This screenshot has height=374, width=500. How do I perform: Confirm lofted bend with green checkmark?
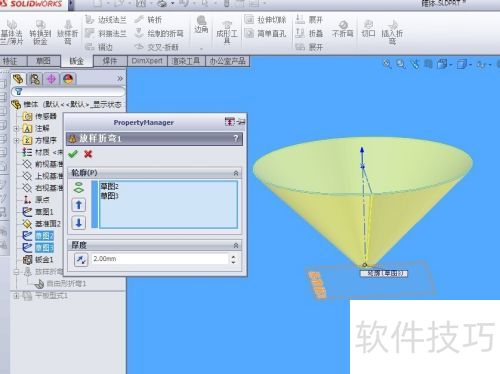click(73, 154)
